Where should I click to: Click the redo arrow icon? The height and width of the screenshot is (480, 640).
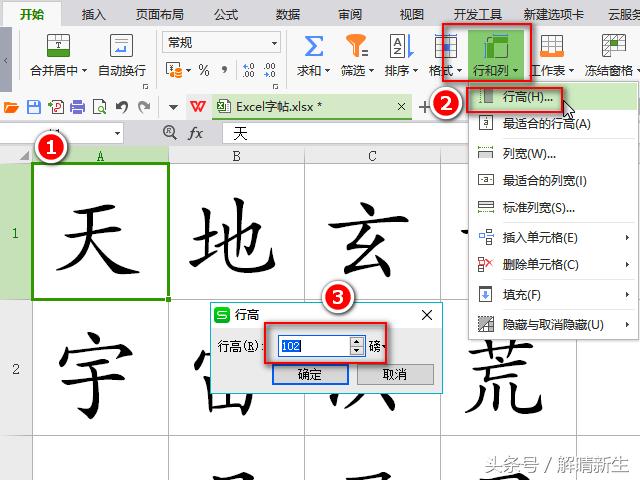coord(144,107)
